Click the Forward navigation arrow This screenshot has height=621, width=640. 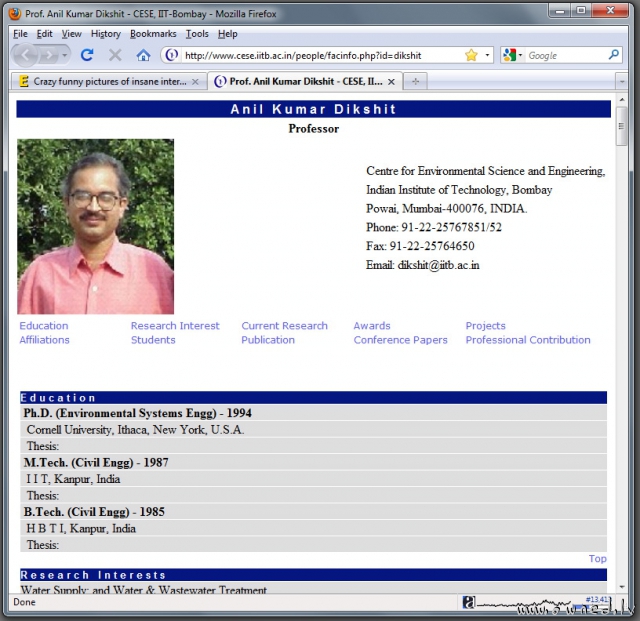pyautogui.click(x=49, y=55)
